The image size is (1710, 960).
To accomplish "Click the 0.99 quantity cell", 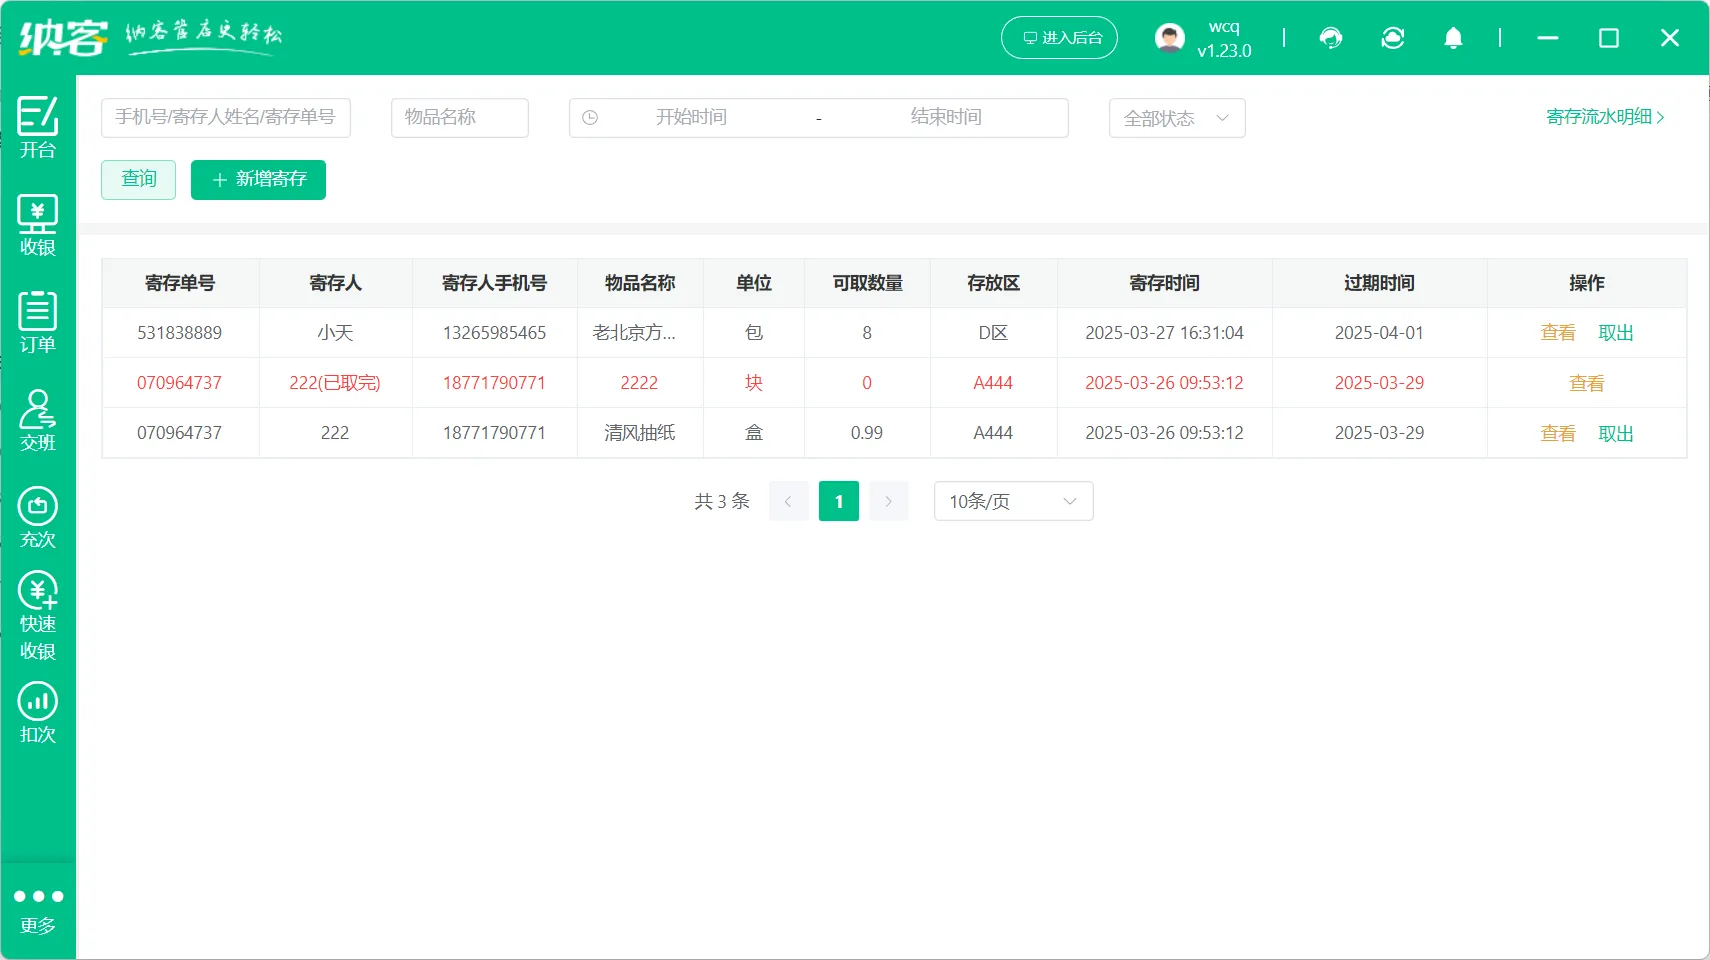I will coord(867,433).
